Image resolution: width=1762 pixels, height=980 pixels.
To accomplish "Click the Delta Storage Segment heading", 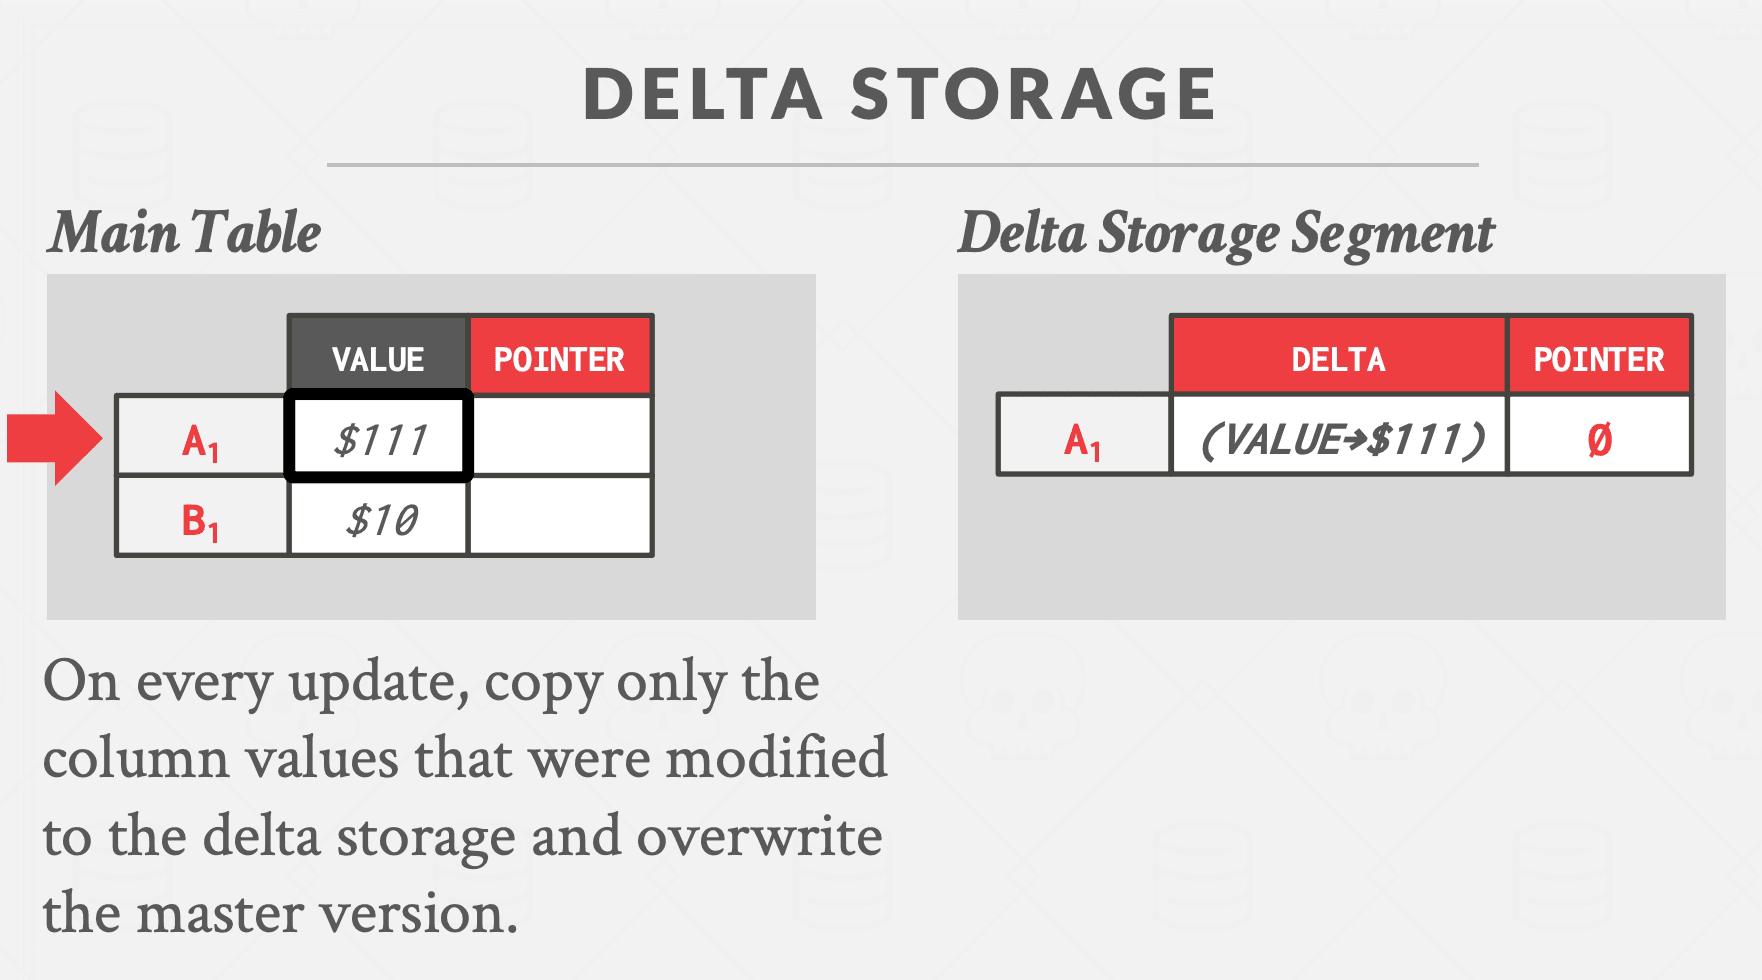I will coord(1226,233).
